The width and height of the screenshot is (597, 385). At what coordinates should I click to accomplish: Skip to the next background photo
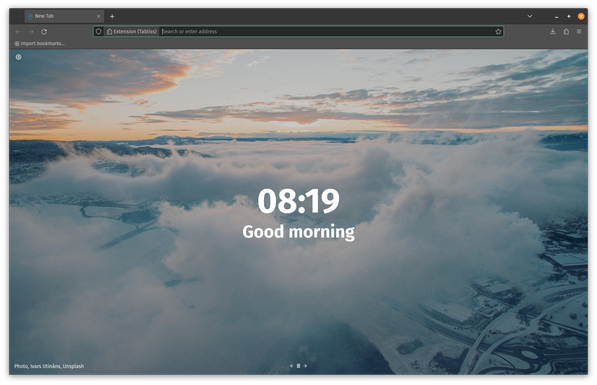(305, 366)
